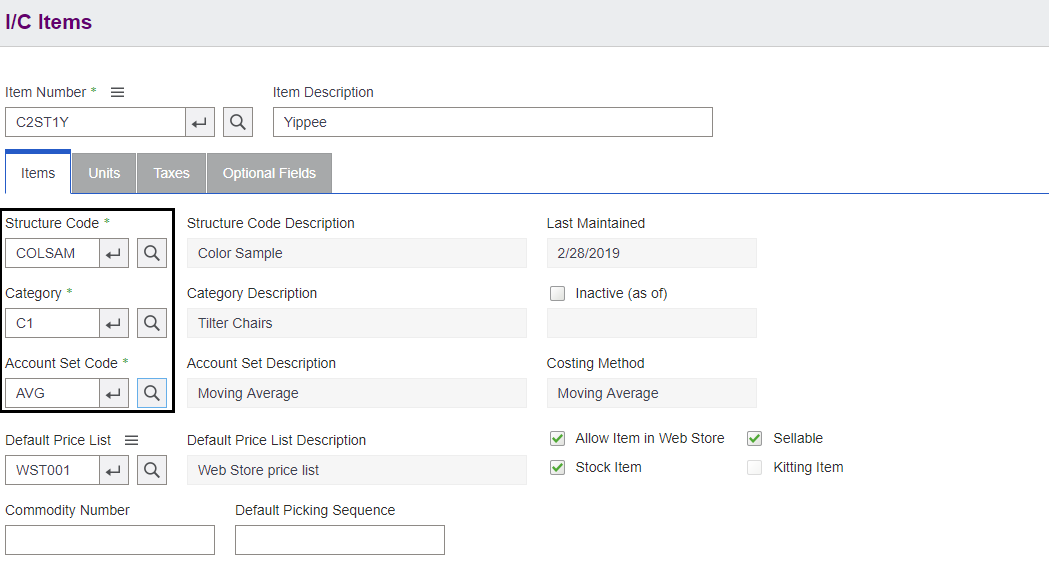Toggle the Inactive (as of) checkbox
This screenshot has width=1049, height=568.
[x=558, y=293]
